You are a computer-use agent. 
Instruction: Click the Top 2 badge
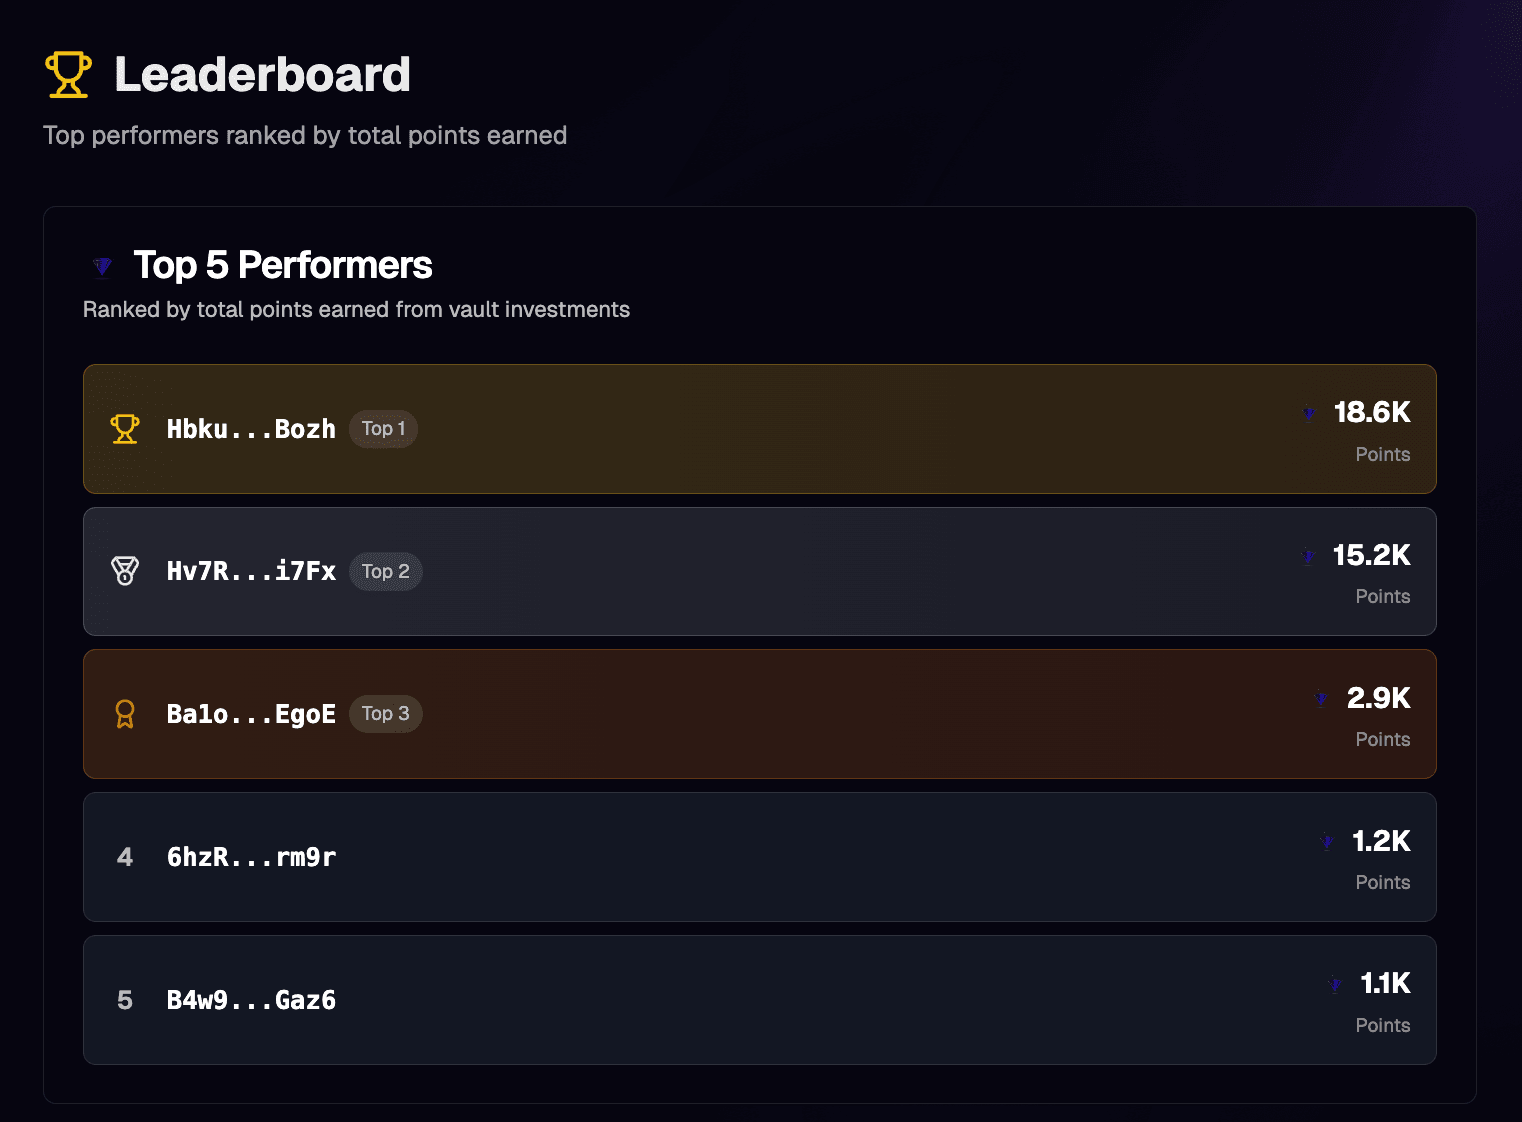pos(385,571)
